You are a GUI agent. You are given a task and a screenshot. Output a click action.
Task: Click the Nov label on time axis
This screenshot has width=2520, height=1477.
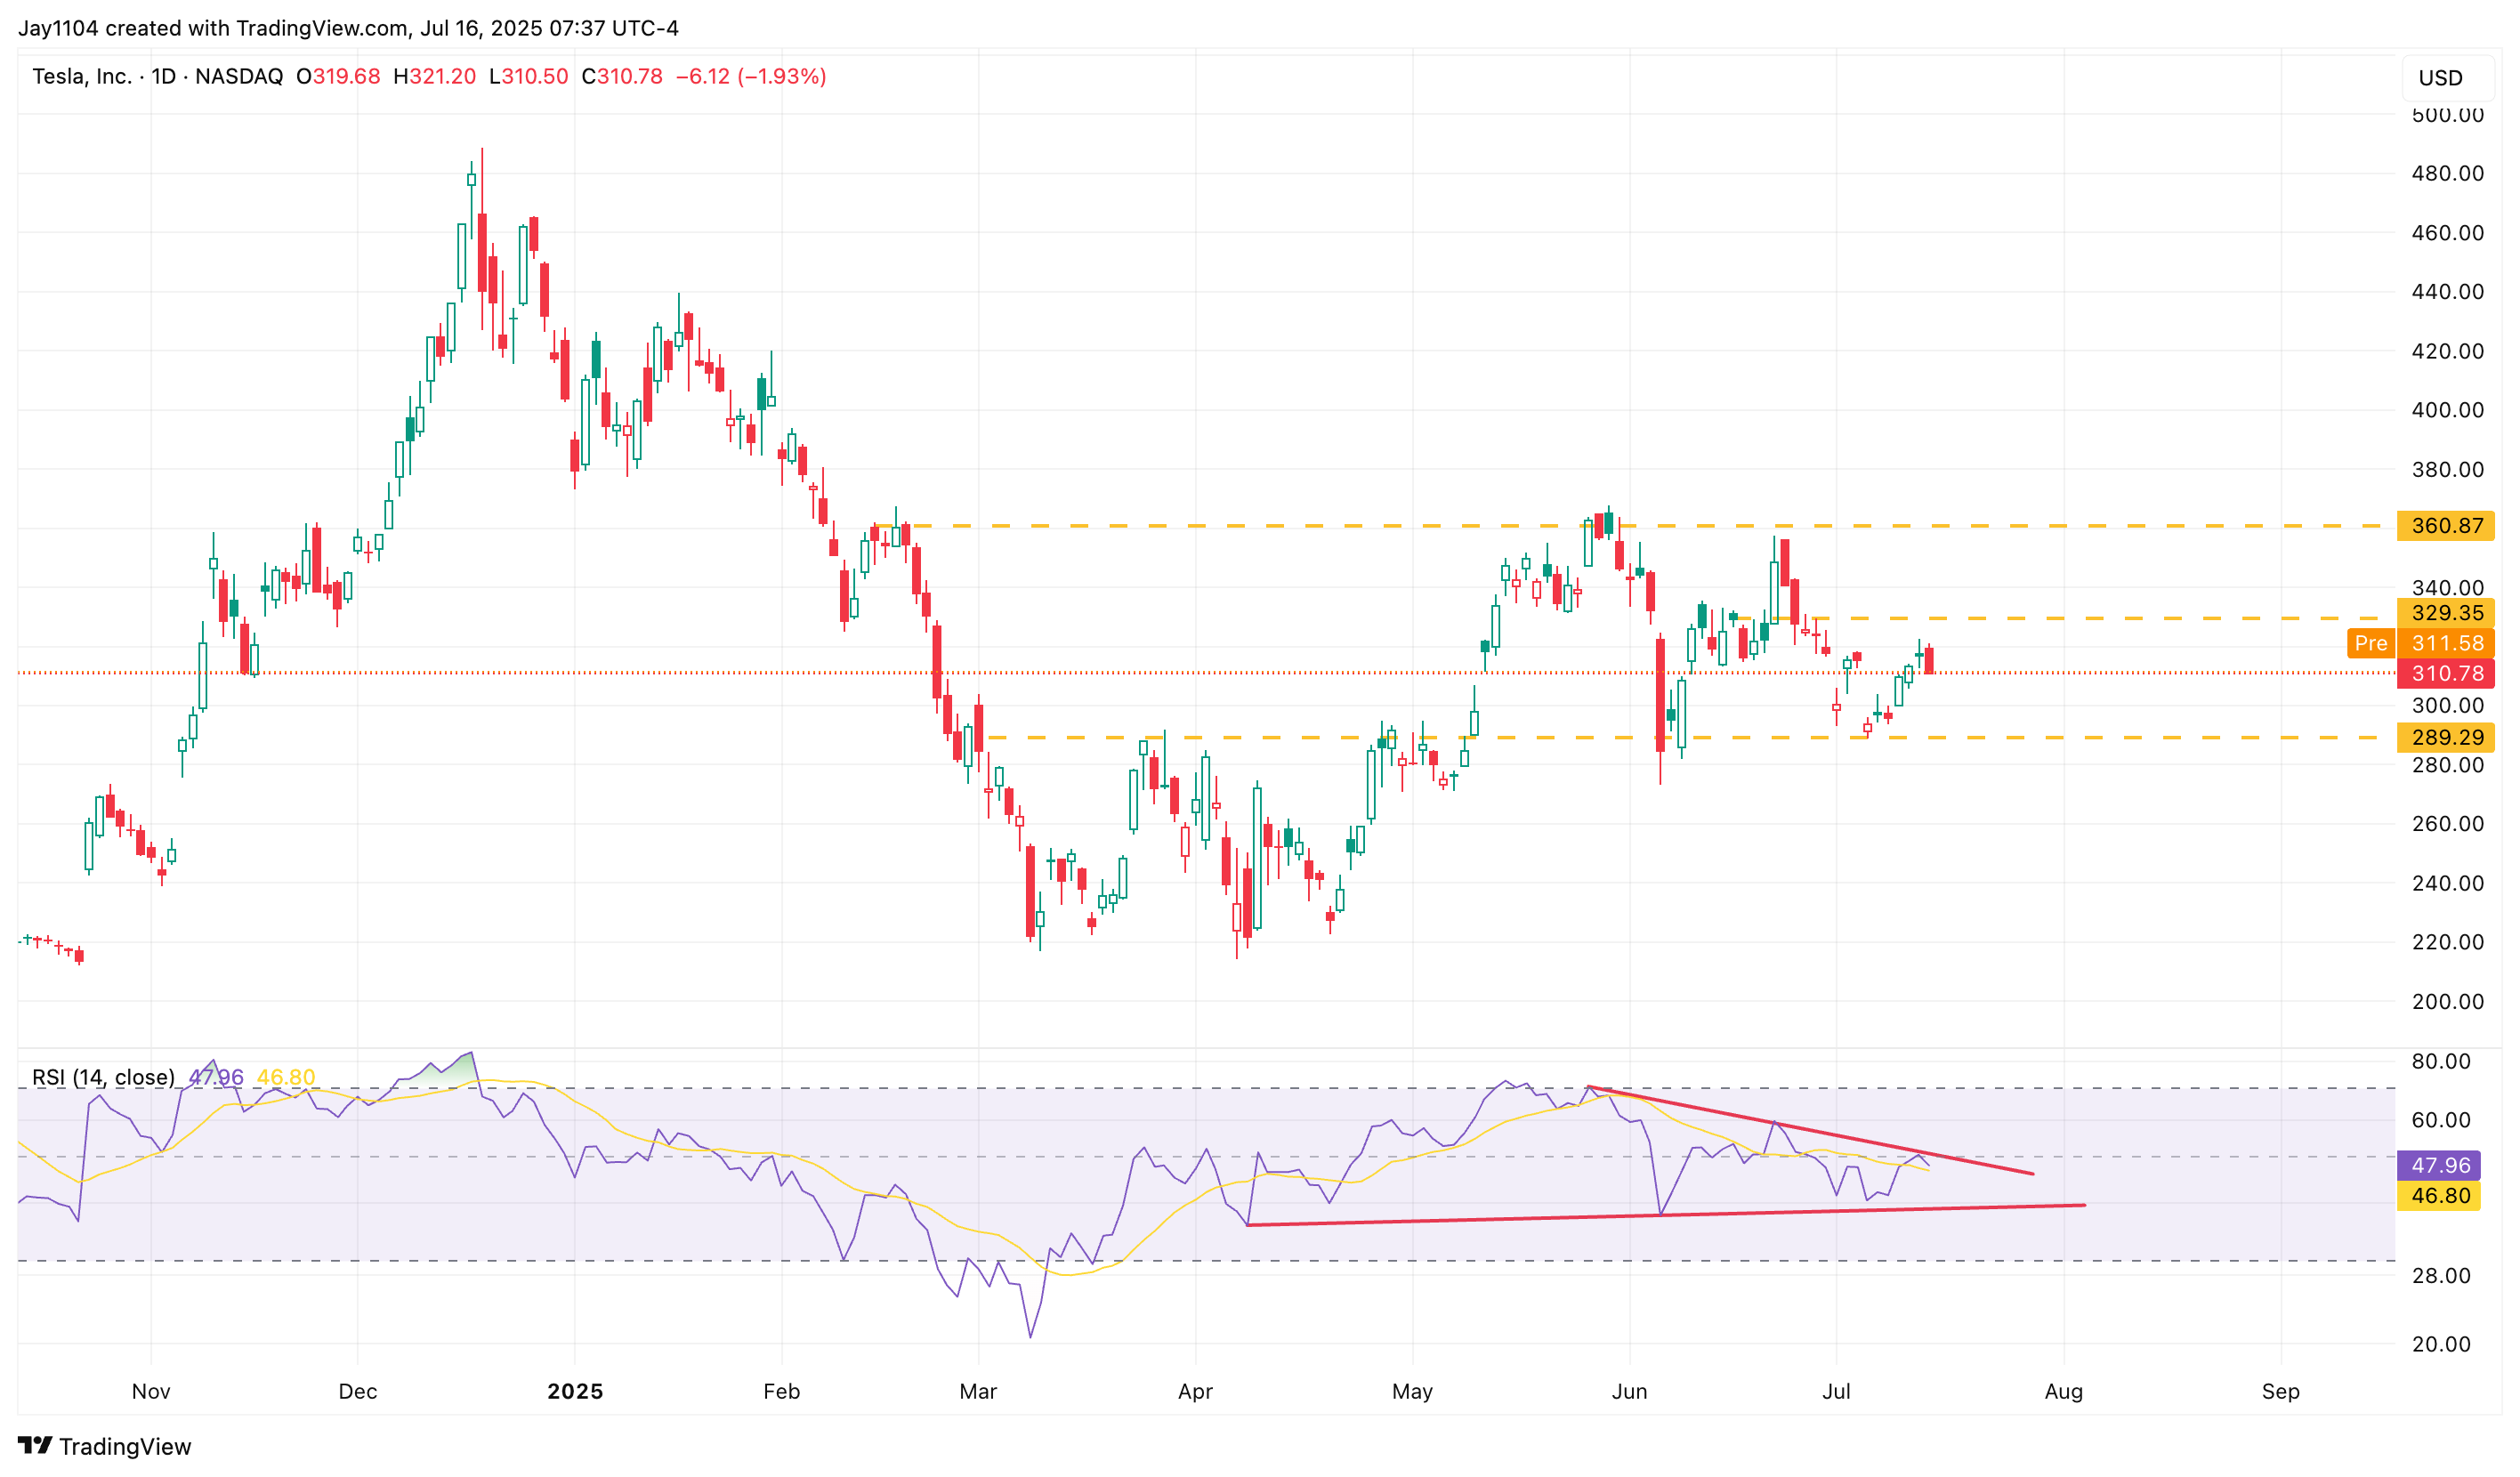pos(151,1391)
